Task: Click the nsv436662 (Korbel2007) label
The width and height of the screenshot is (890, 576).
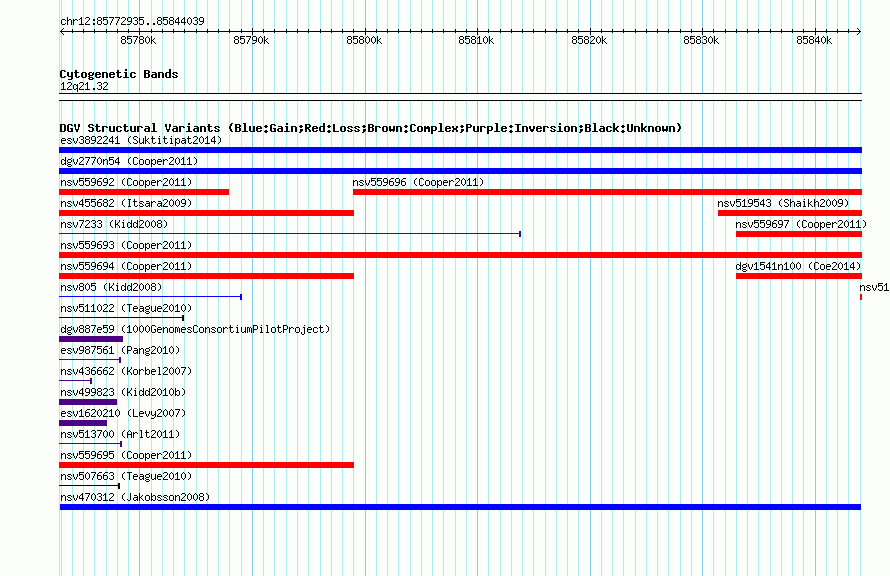Action: (126, 371)
